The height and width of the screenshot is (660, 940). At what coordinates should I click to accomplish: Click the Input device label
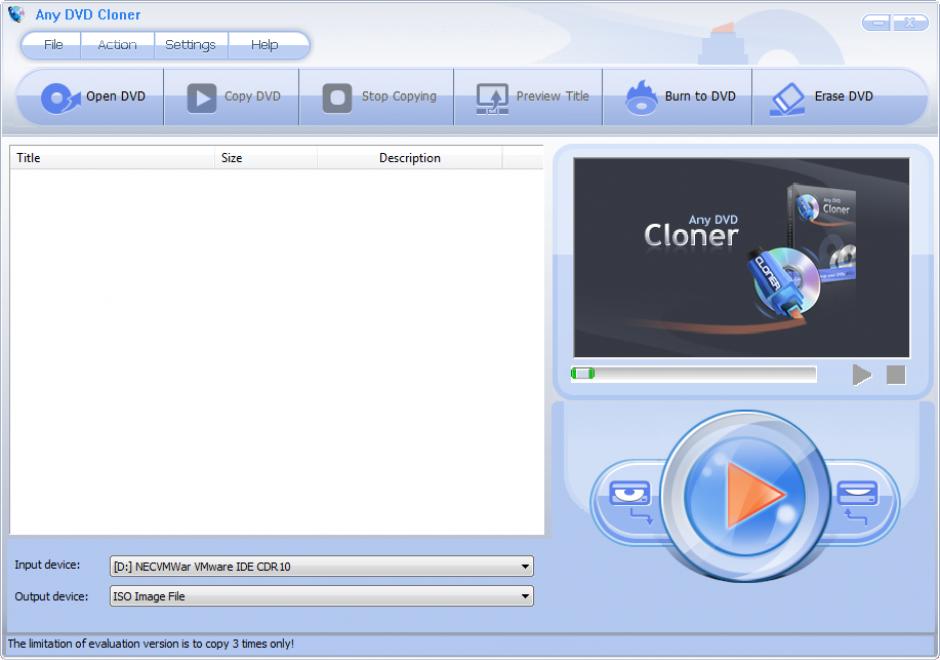(47, 565)
